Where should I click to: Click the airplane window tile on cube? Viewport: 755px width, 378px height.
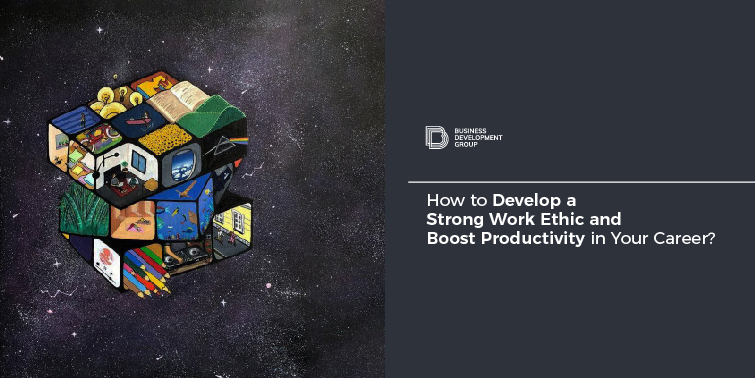pos(181,165)
